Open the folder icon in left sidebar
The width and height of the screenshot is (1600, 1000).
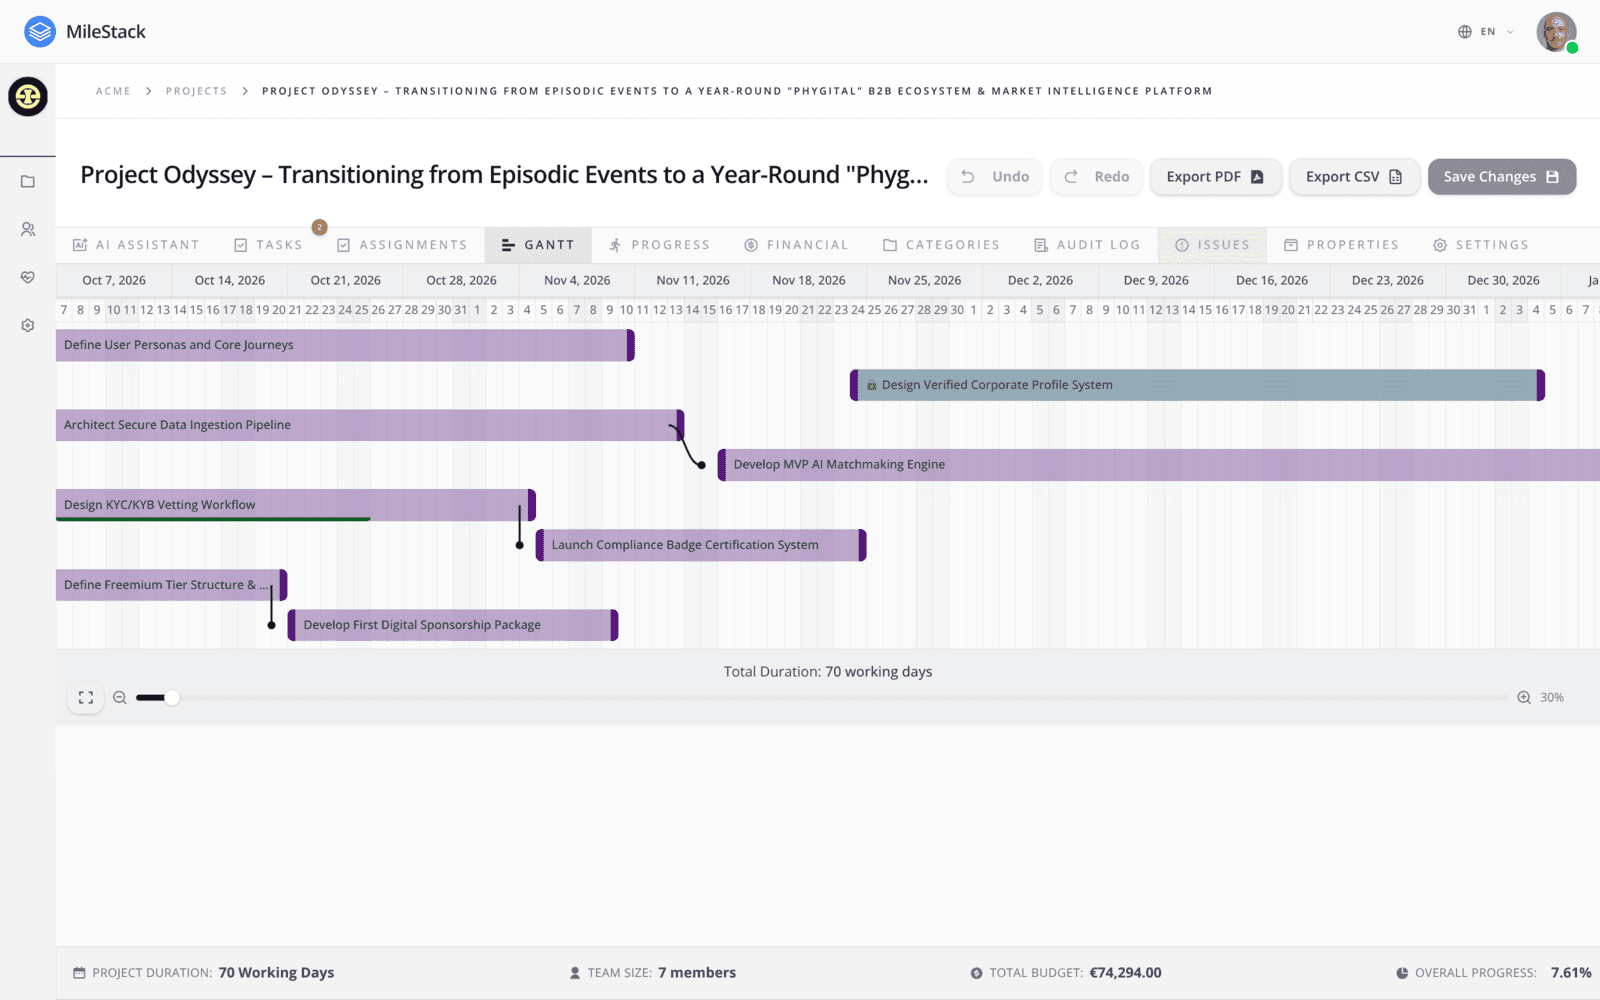pos(28,182)
